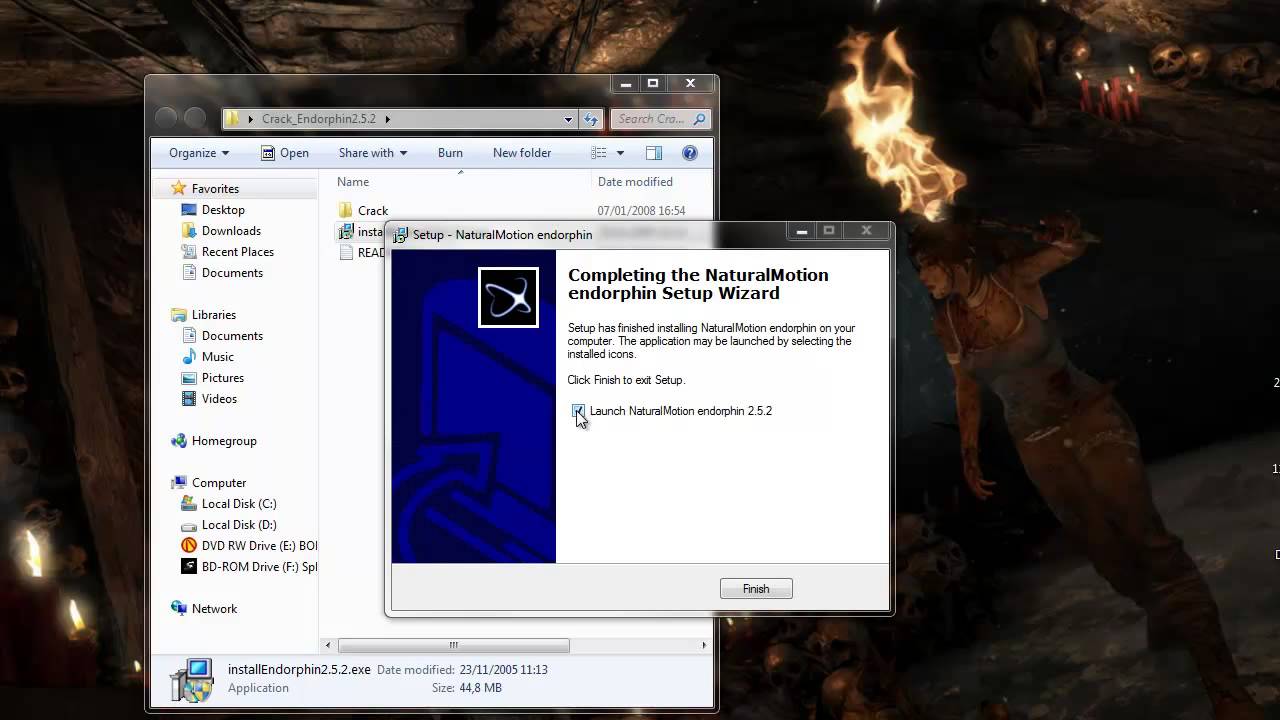The height and width of the screenshot is (720, 1280).
Task: Select Libraries in navigation pane
Action: click(213, 315)
